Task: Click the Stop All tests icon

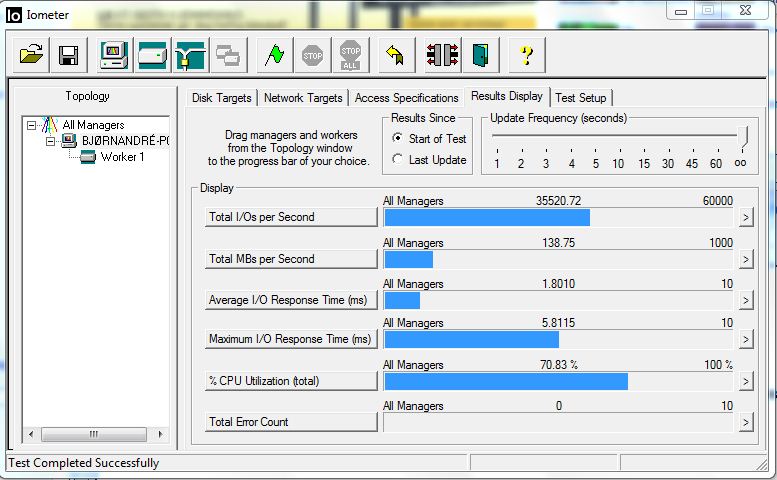Action: point(350,54)
